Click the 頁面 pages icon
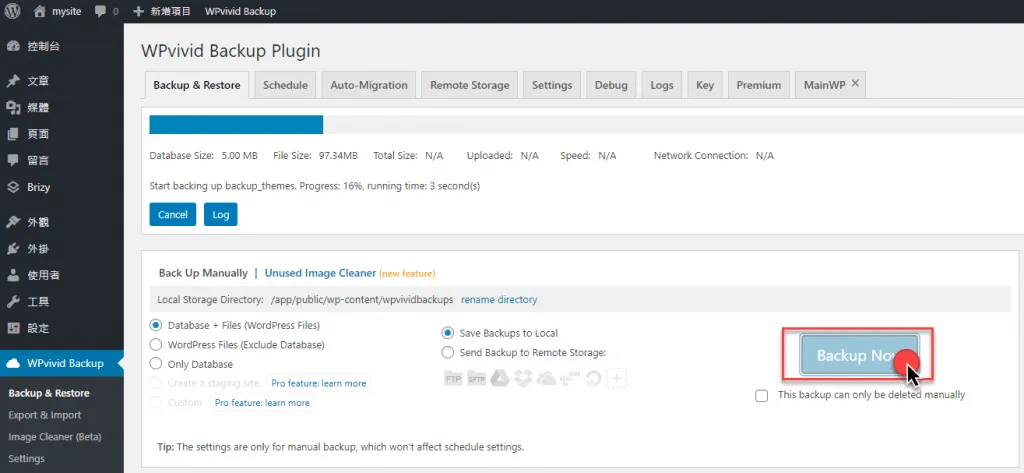Viewport: 1024px width, 473px height. click(x=13, y=134)
